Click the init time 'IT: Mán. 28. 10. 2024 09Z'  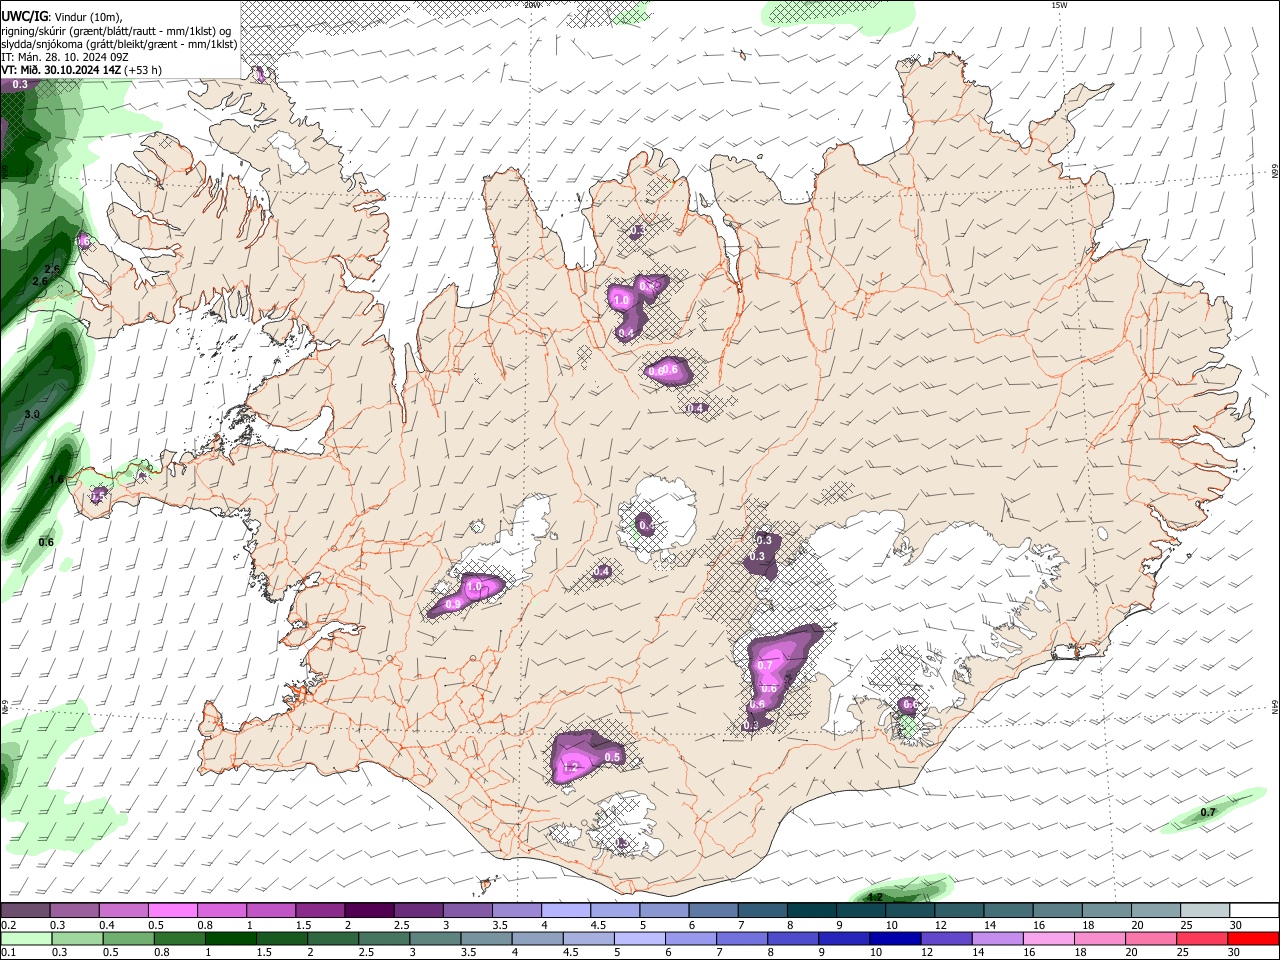coord(64,57)
